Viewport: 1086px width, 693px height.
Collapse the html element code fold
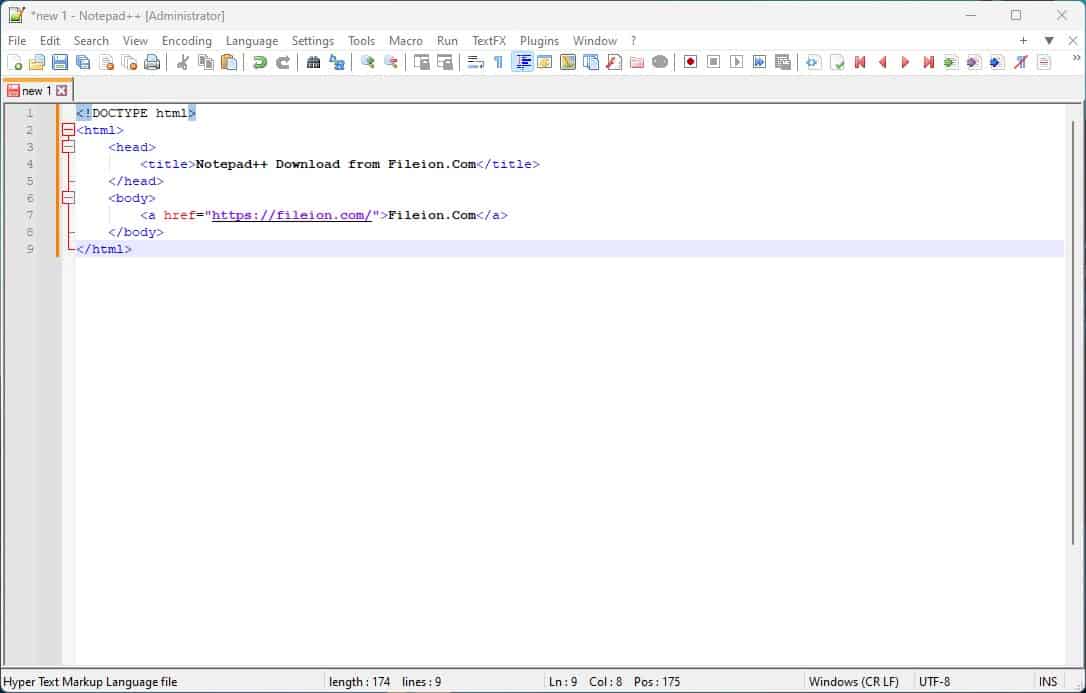coord(68,130)
